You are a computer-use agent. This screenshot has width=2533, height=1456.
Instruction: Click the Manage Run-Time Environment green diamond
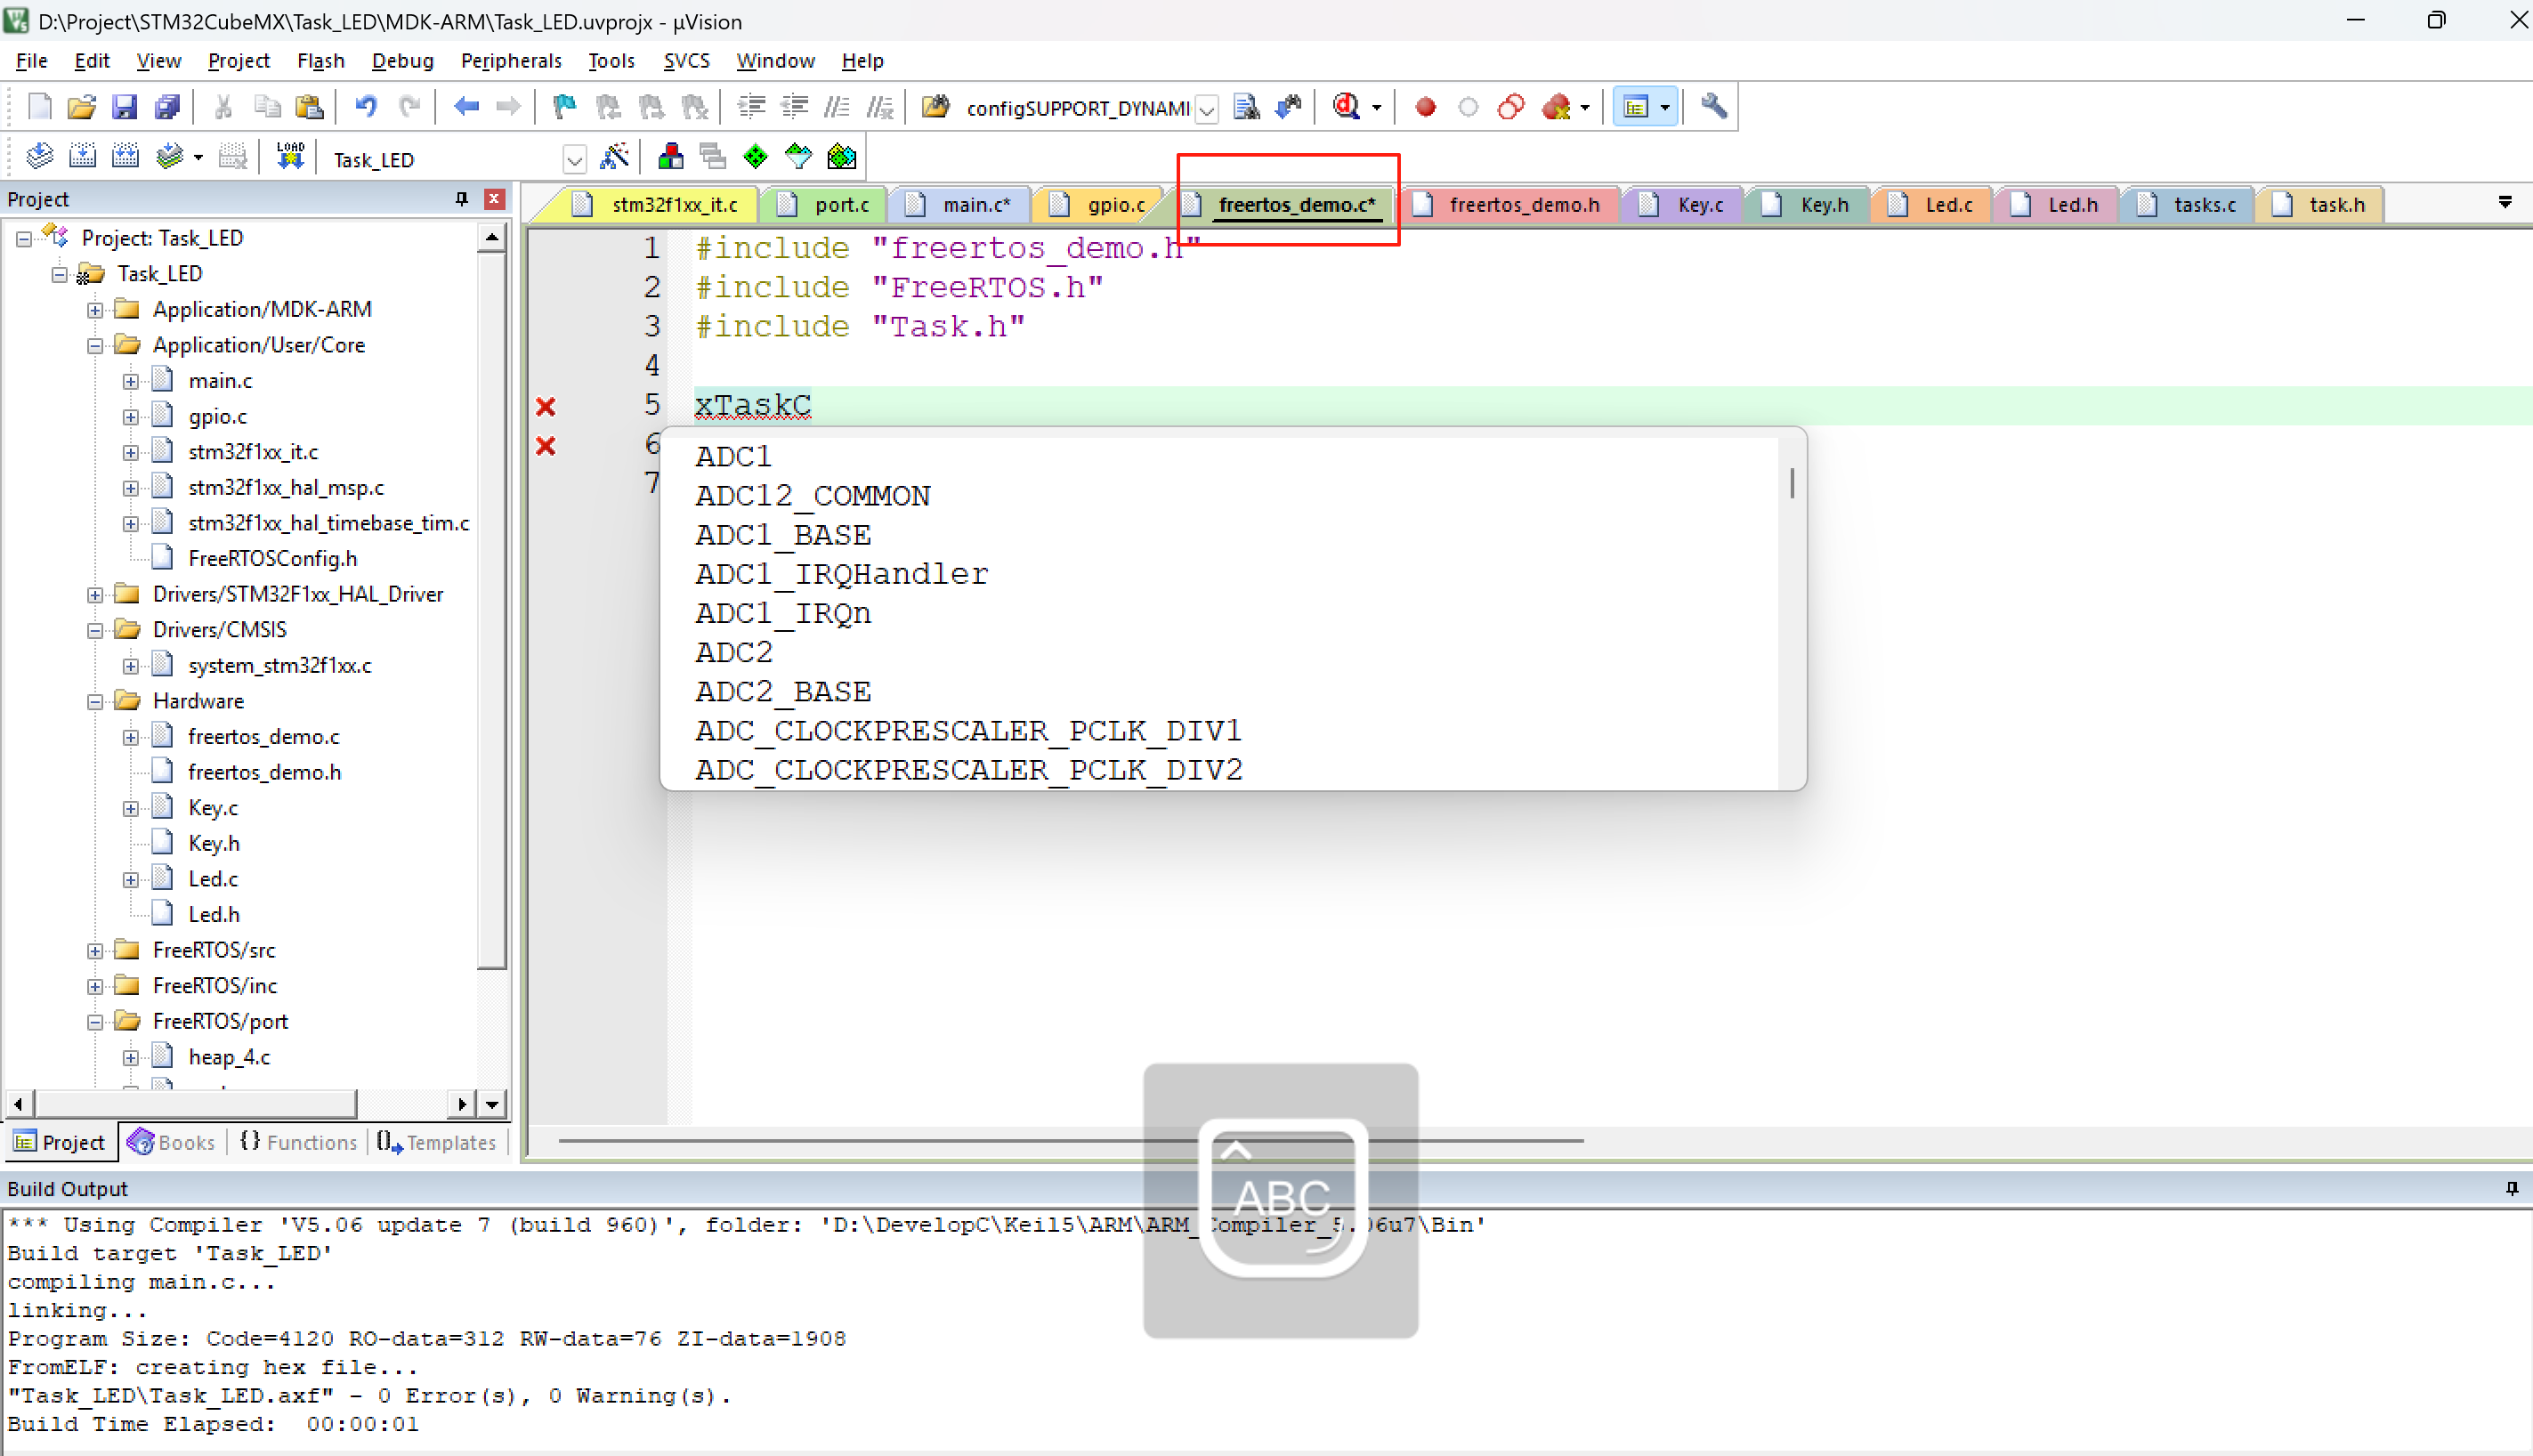(x=756, y=157)
